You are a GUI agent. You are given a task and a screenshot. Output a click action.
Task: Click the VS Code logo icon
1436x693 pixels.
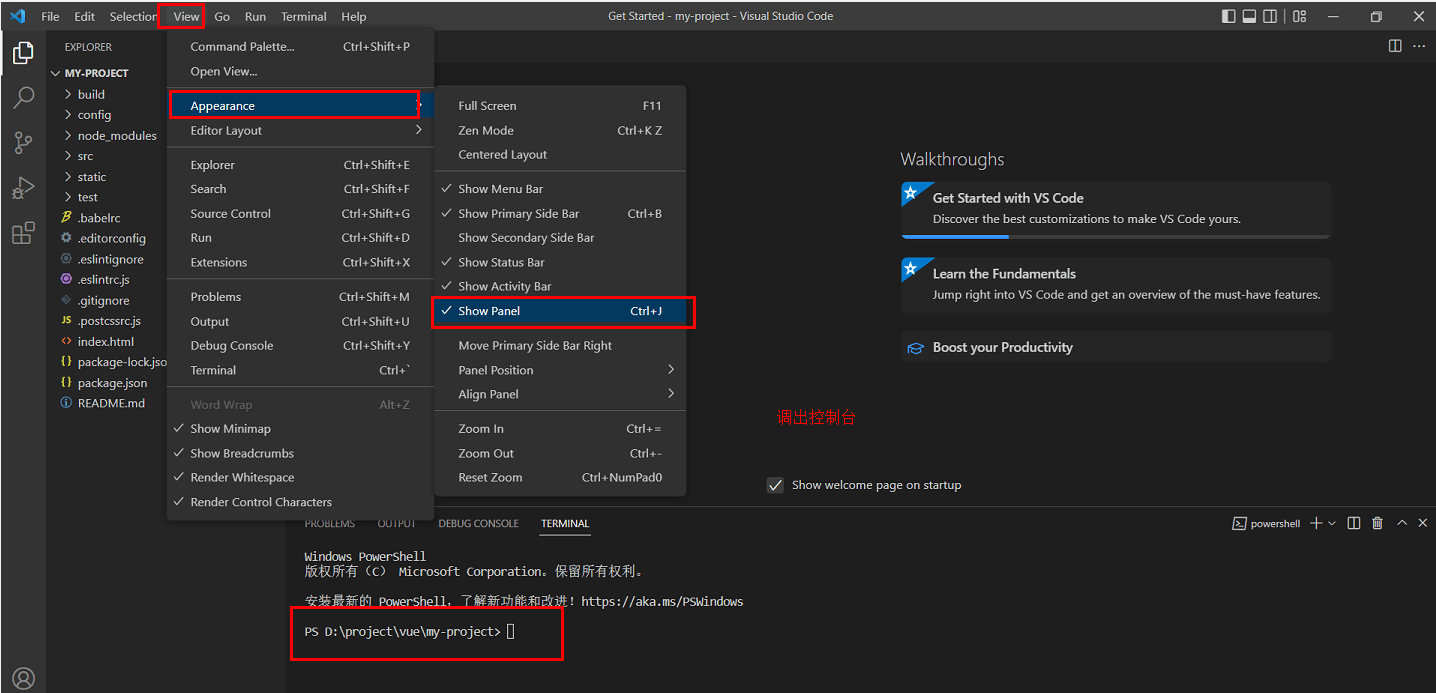(17, 16)
